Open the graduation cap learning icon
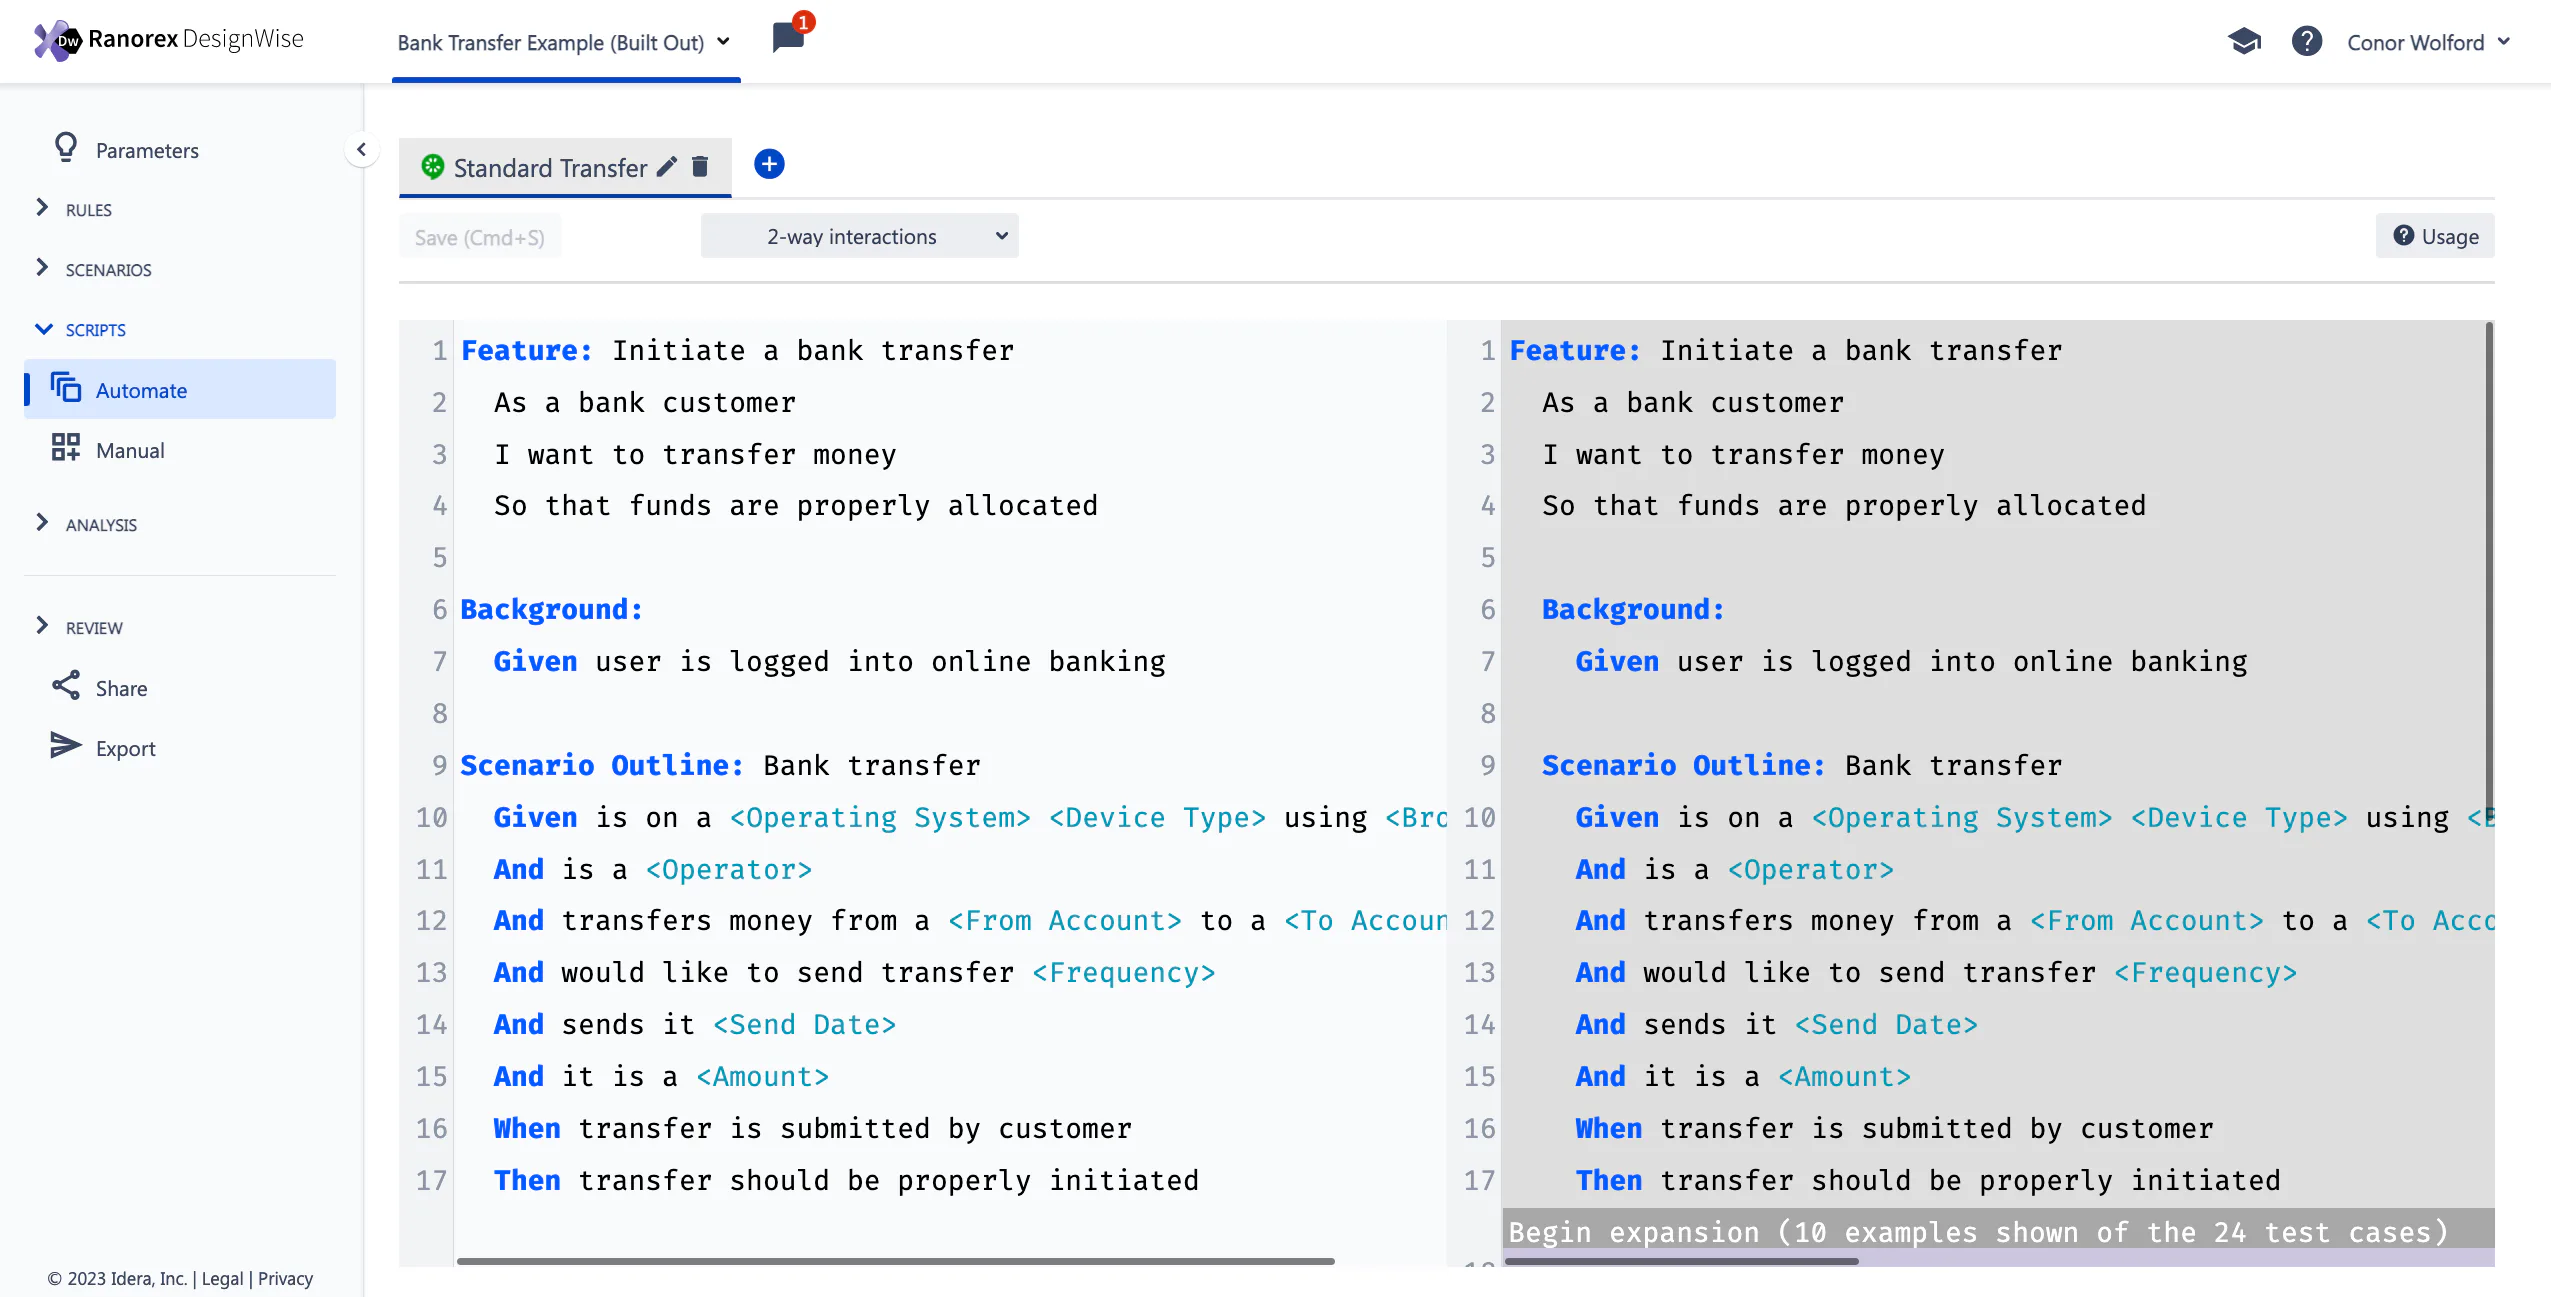This screenshot has width=2551, height=1297. click(2244, 41)
